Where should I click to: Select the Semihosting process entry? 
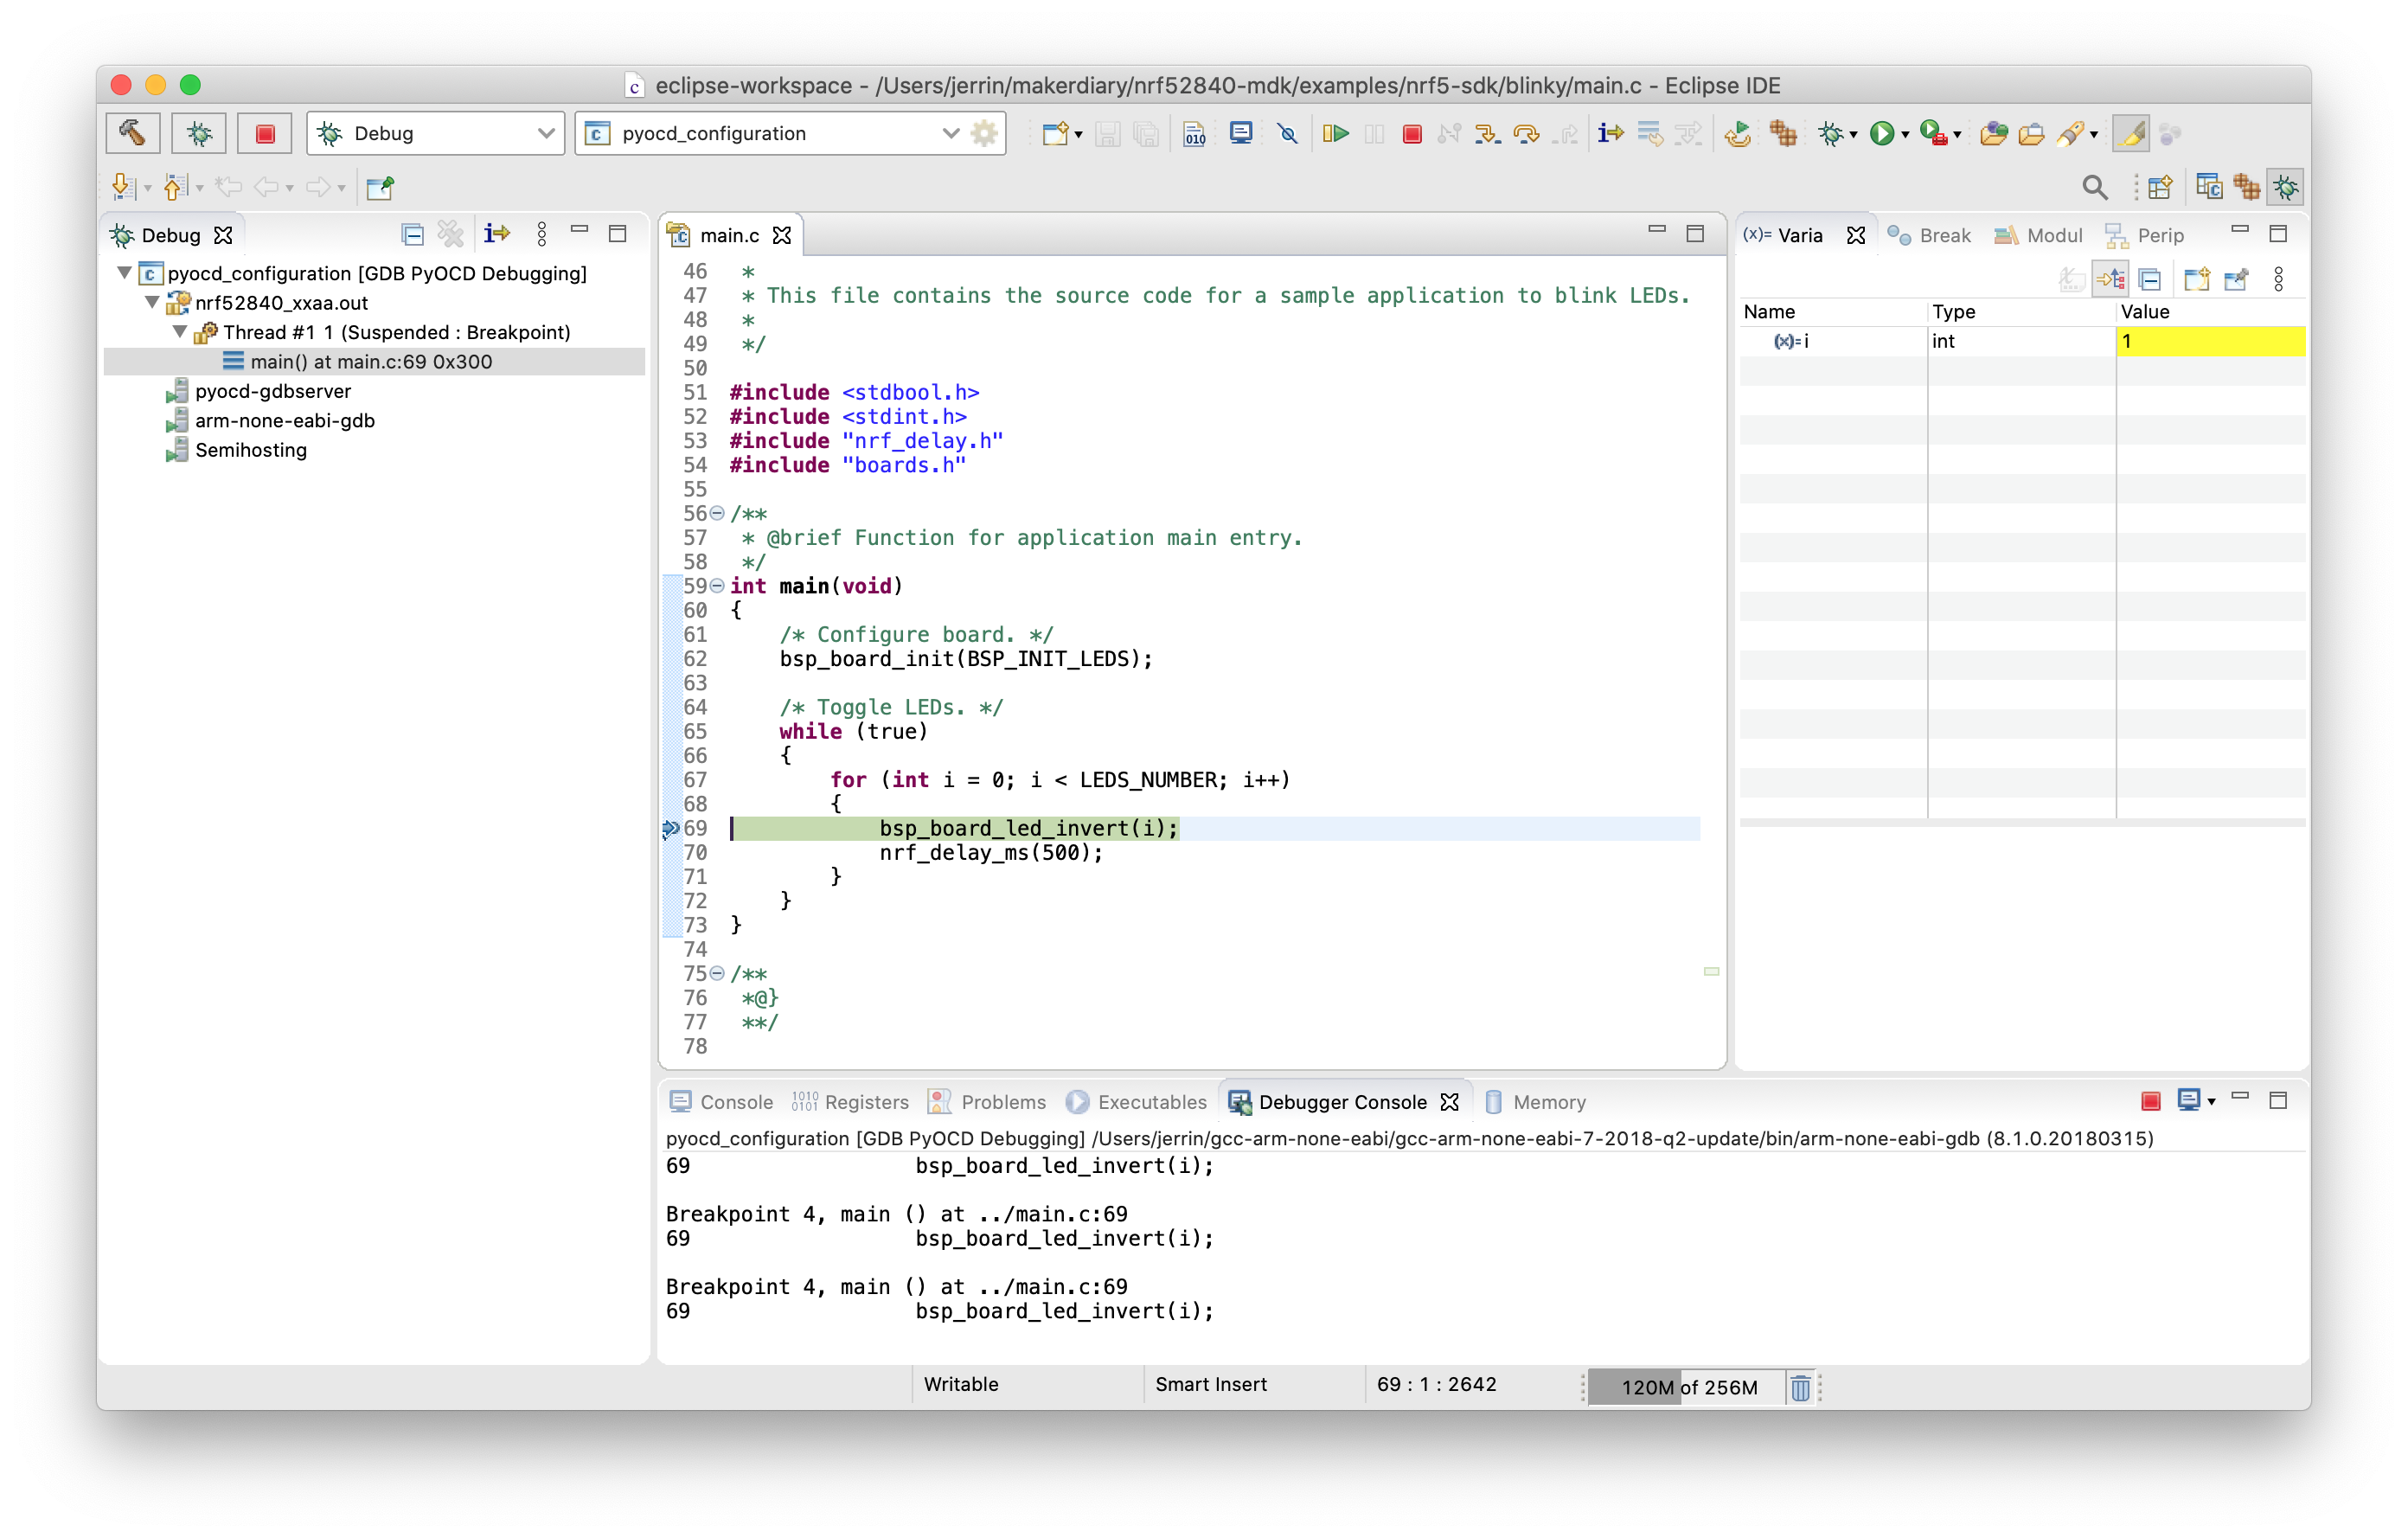(236, 450)
